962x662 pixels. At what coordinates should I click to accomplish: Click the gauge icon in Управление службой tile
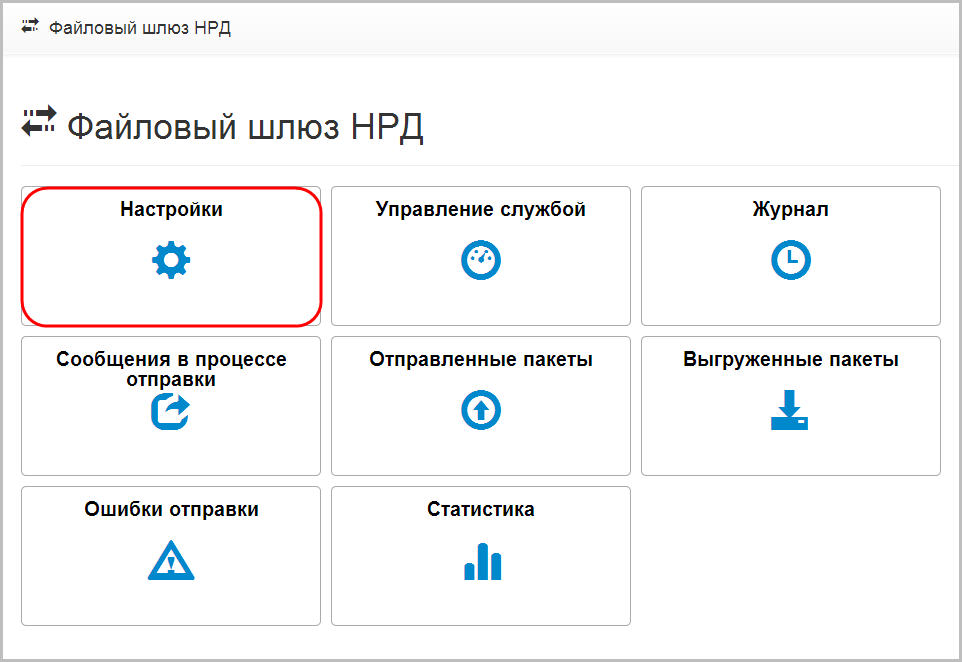pyautogui.click(x=481, y=260)
